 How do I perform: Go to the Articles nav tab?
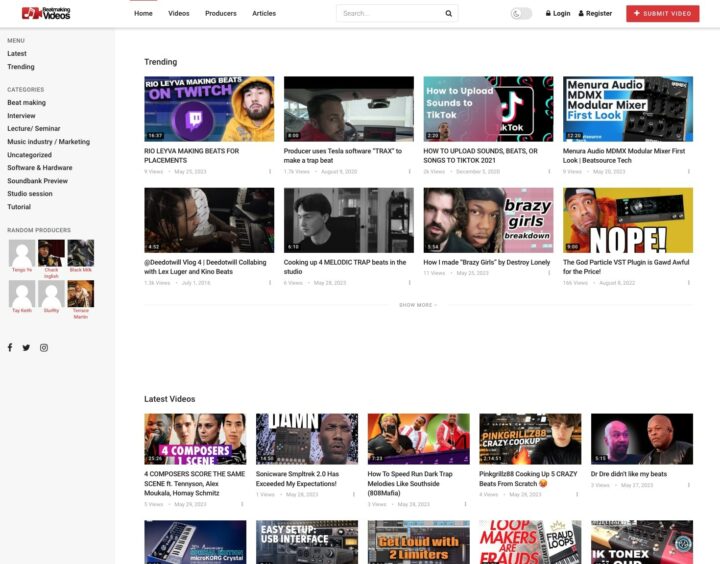click(x=264, y=14)
